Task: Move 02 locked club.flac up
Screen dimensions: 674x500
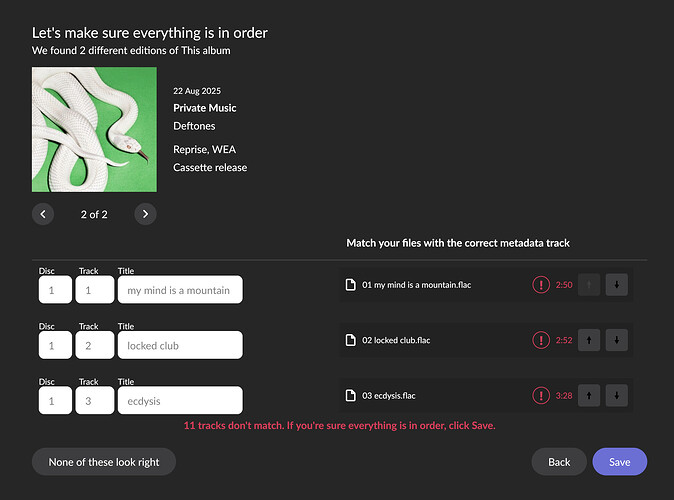Action: pos(589,340)
